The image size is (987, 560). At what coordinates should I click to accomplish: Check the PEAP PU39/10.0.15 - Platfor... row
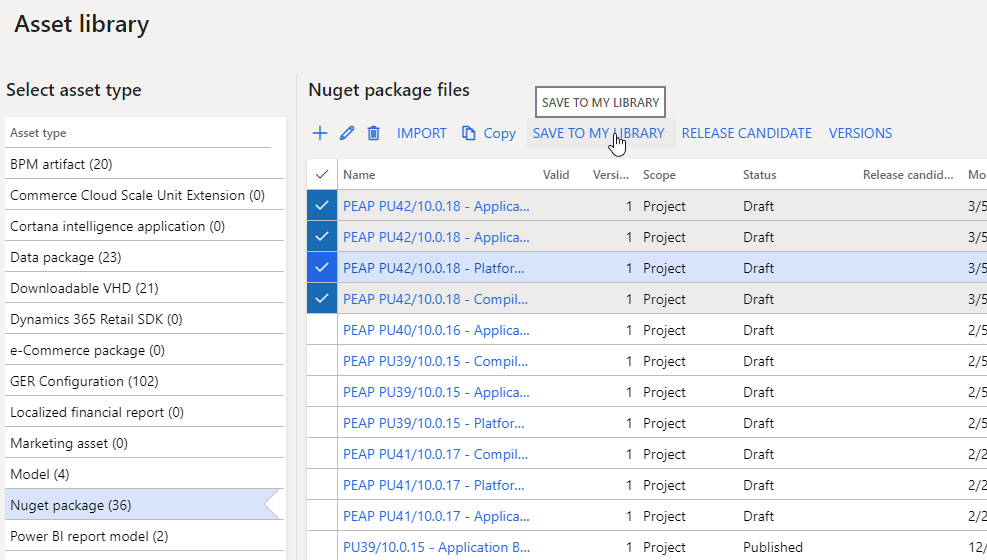coord(322,423)
